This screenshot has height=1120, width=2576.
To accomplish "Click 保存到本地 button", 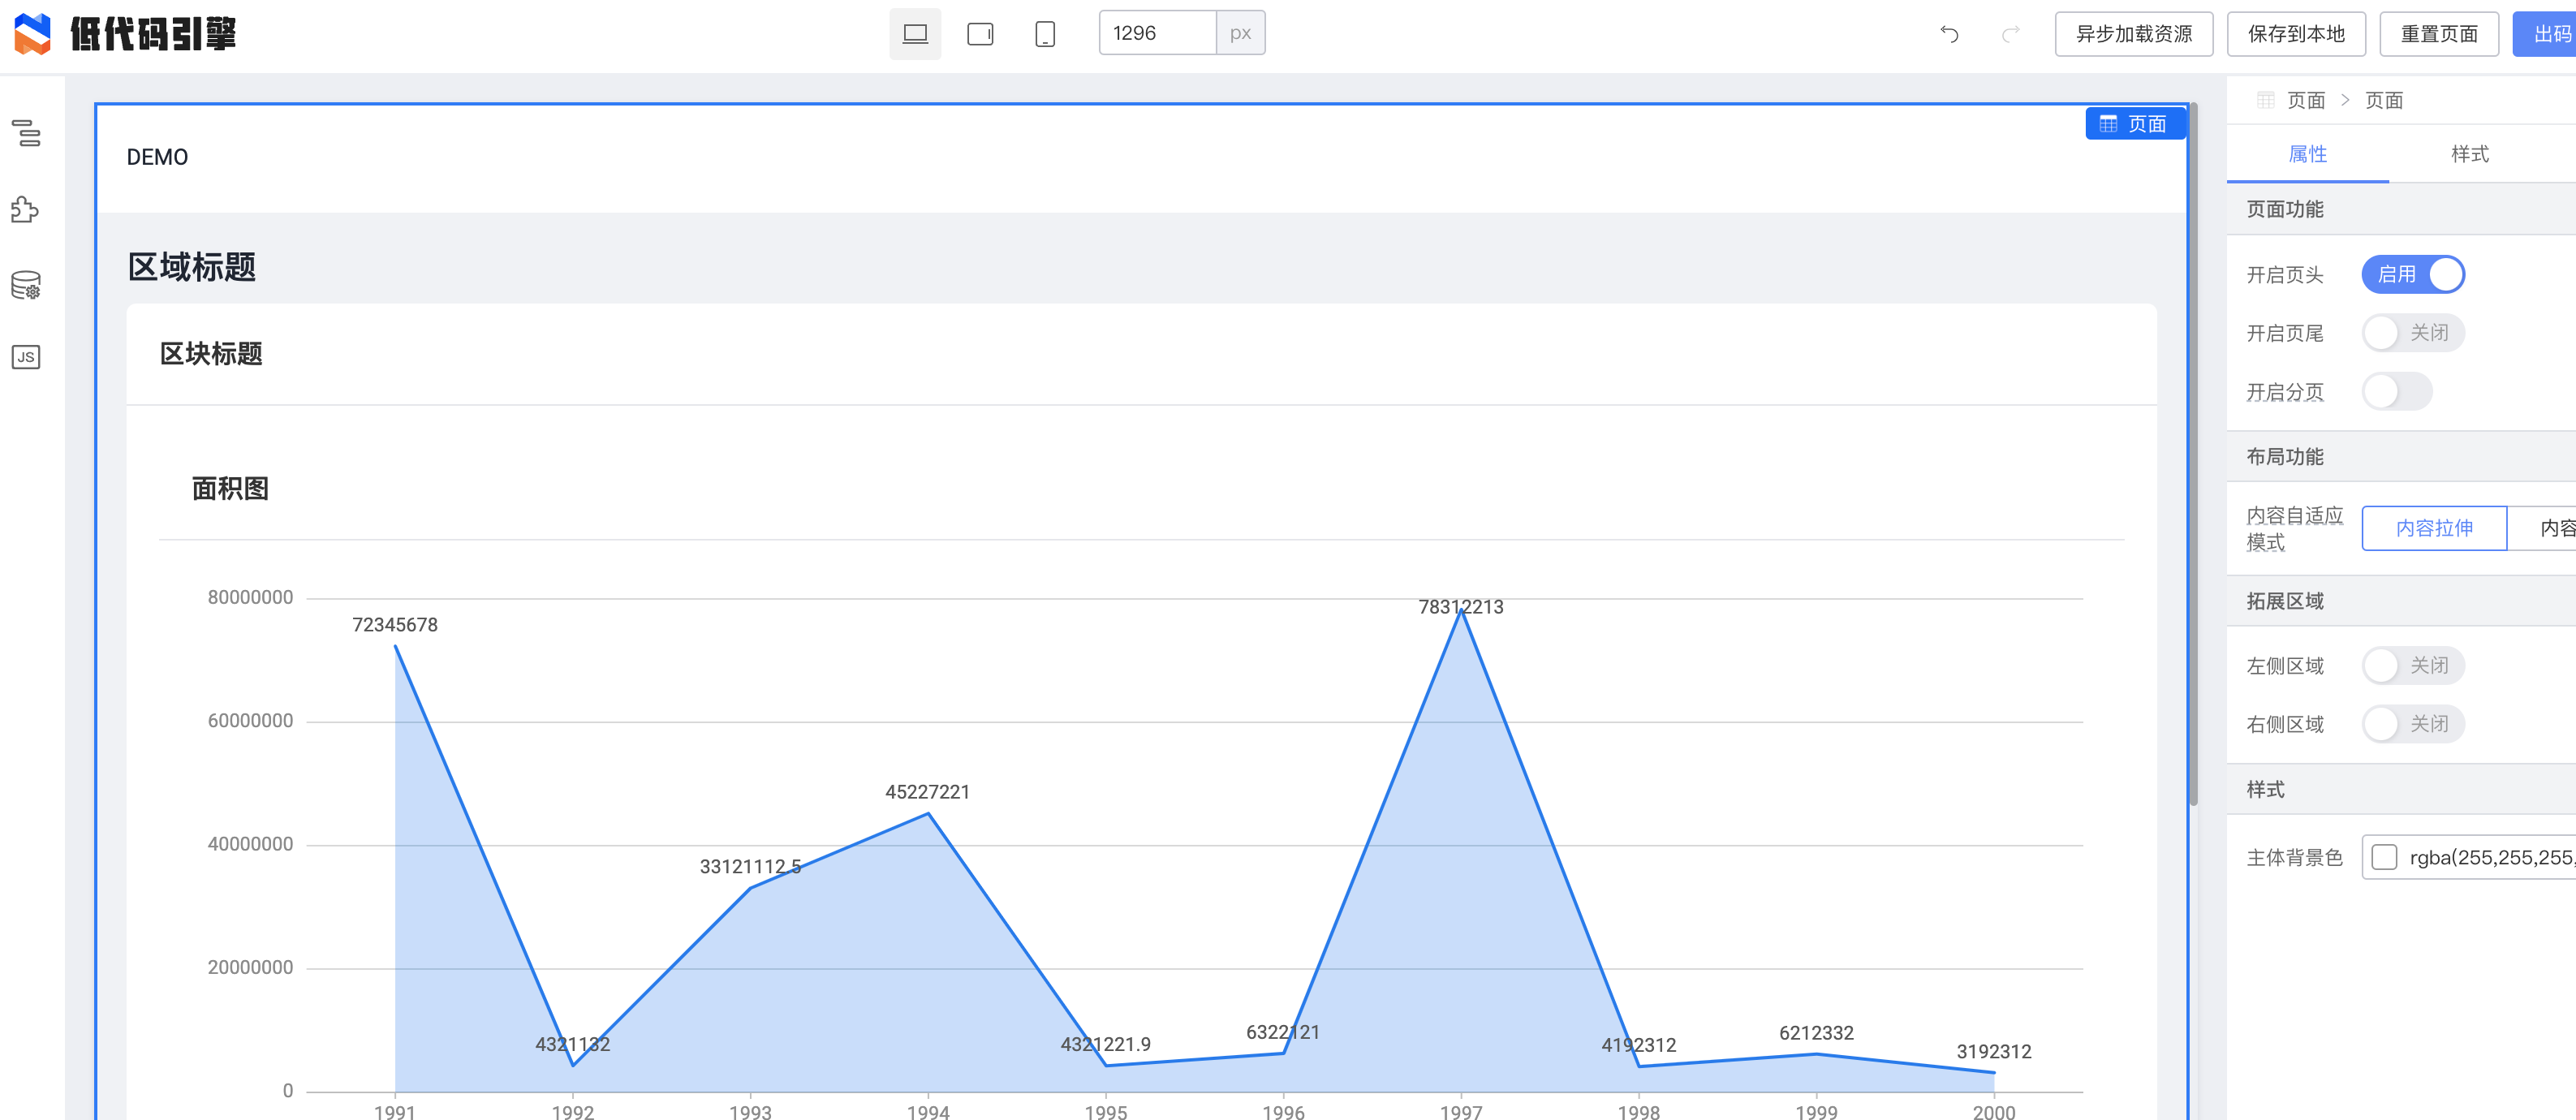I will (2296, 34).
